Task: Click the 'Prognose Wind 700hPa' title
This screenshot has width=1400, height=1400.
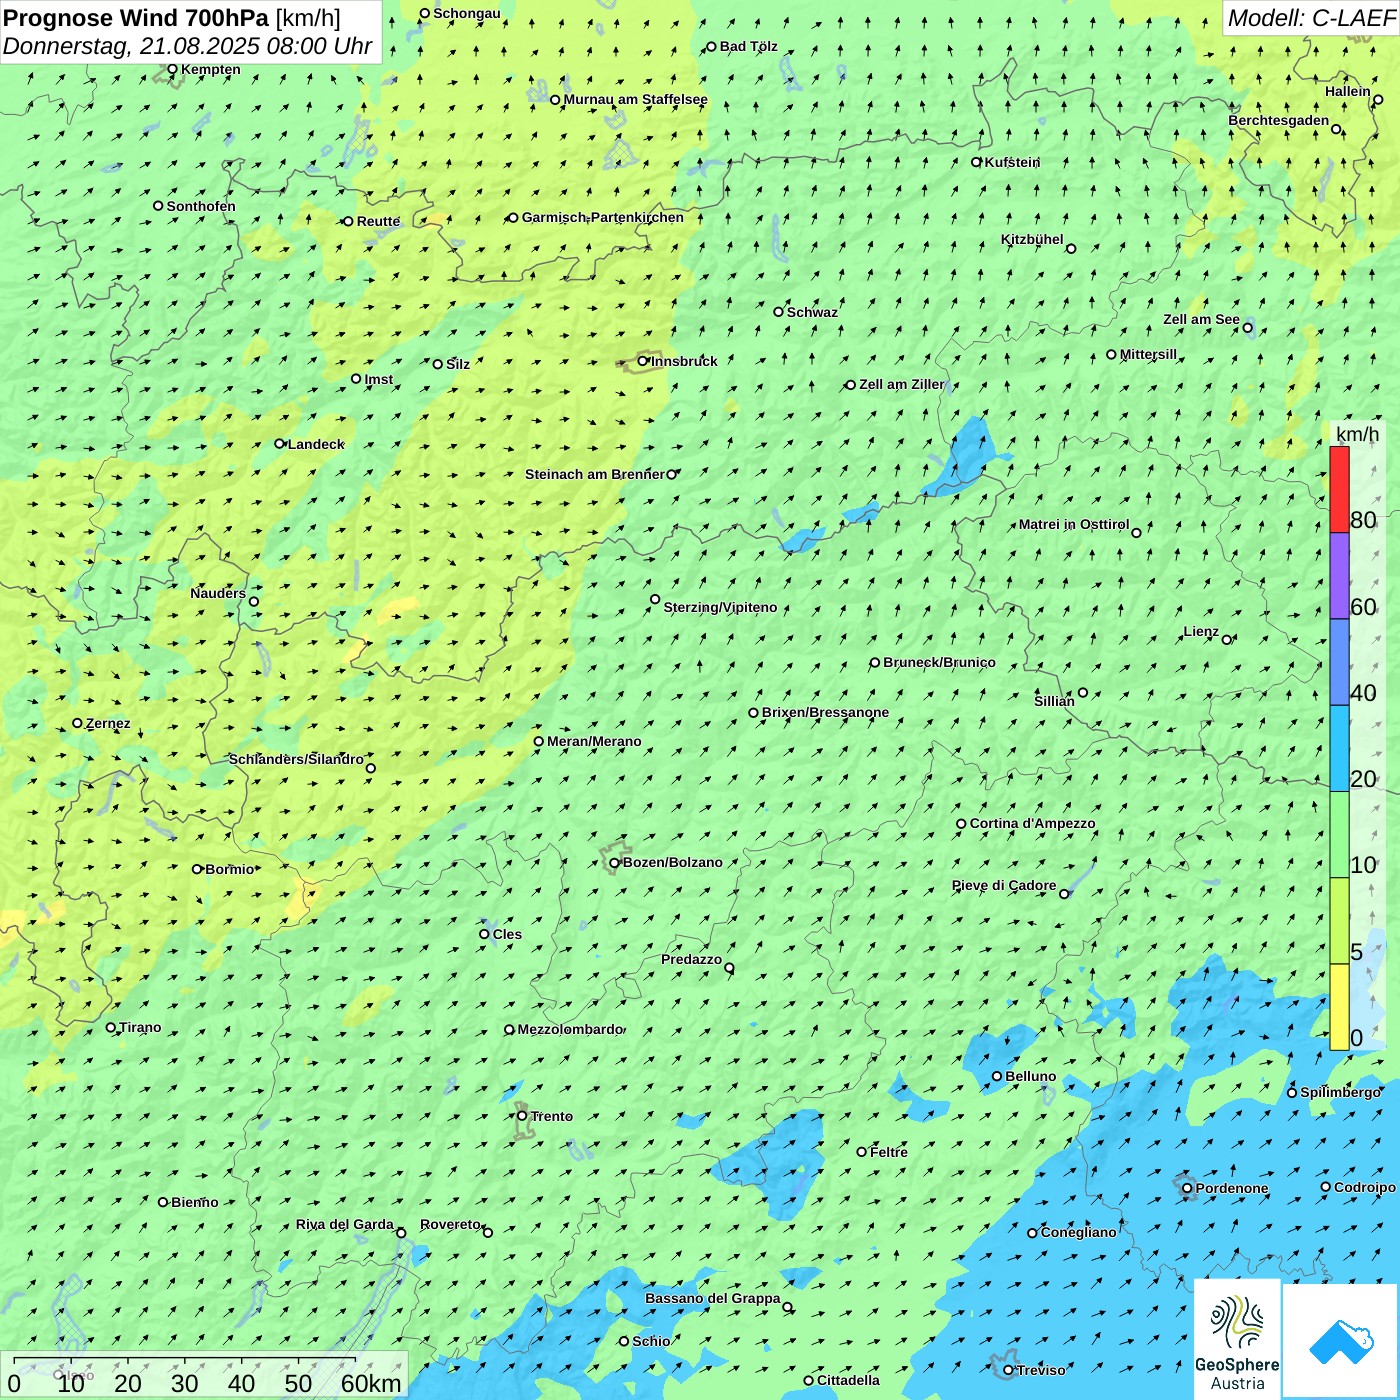Action: (x=136, y=18)
